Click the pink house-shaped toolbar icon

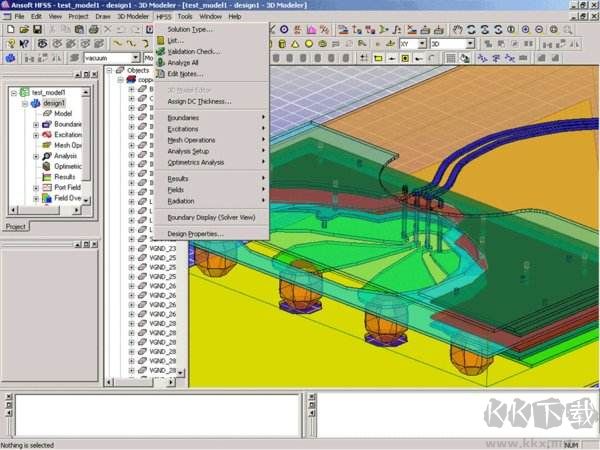click(311, 29)
